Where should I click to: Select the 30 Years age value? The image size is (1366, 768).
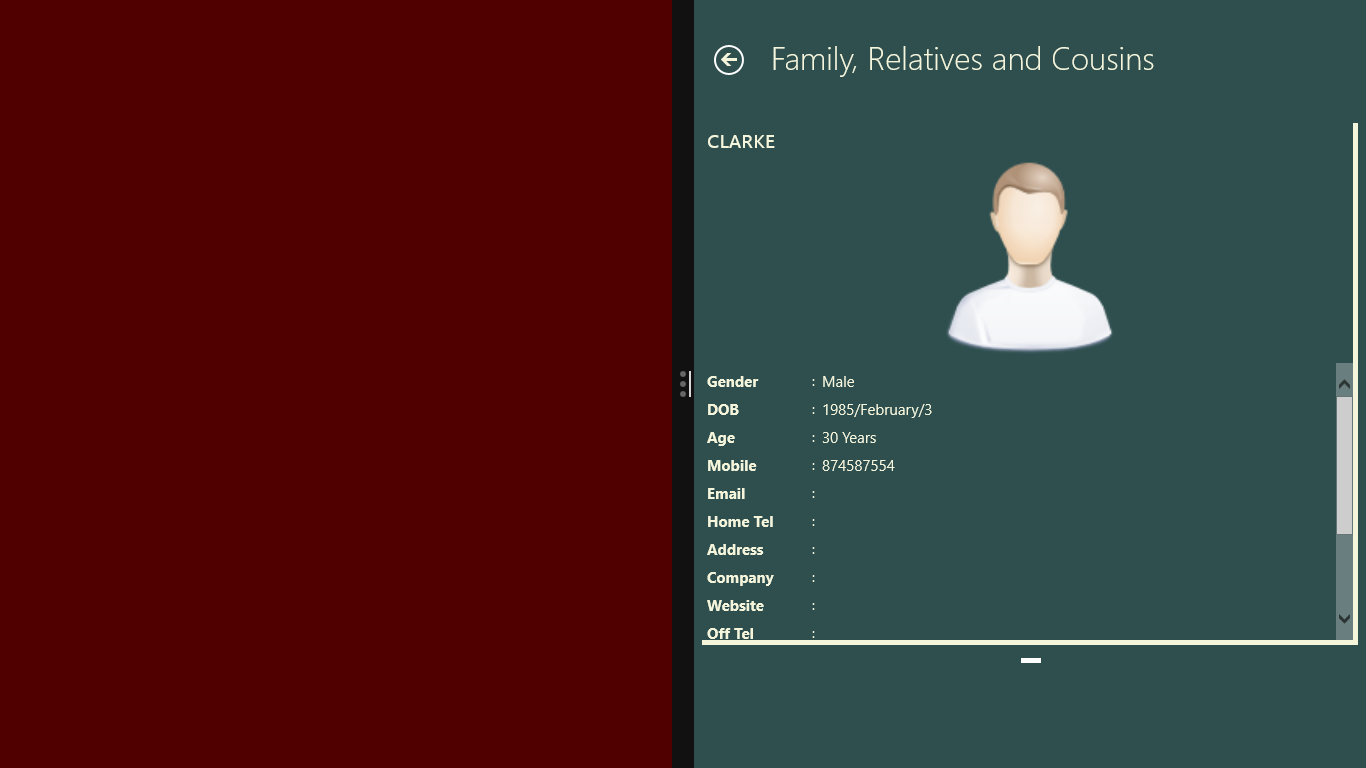click(849, 438)
